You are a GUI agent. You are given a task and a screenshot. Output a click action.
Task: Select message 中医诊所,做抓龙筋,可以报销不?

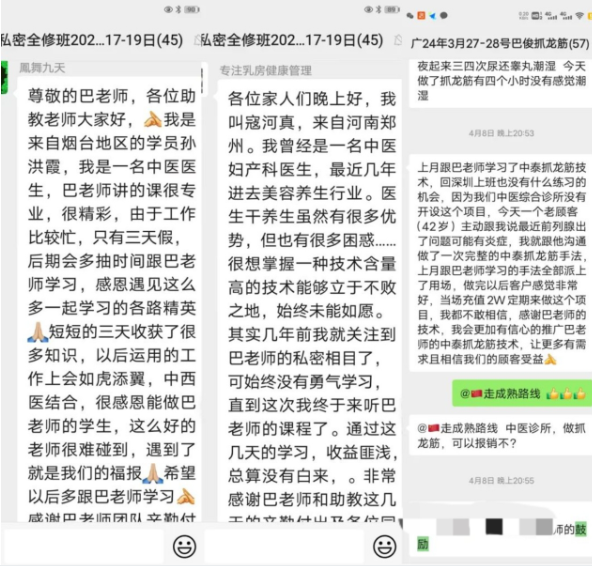pyautogui.click(x=501, y=435)
